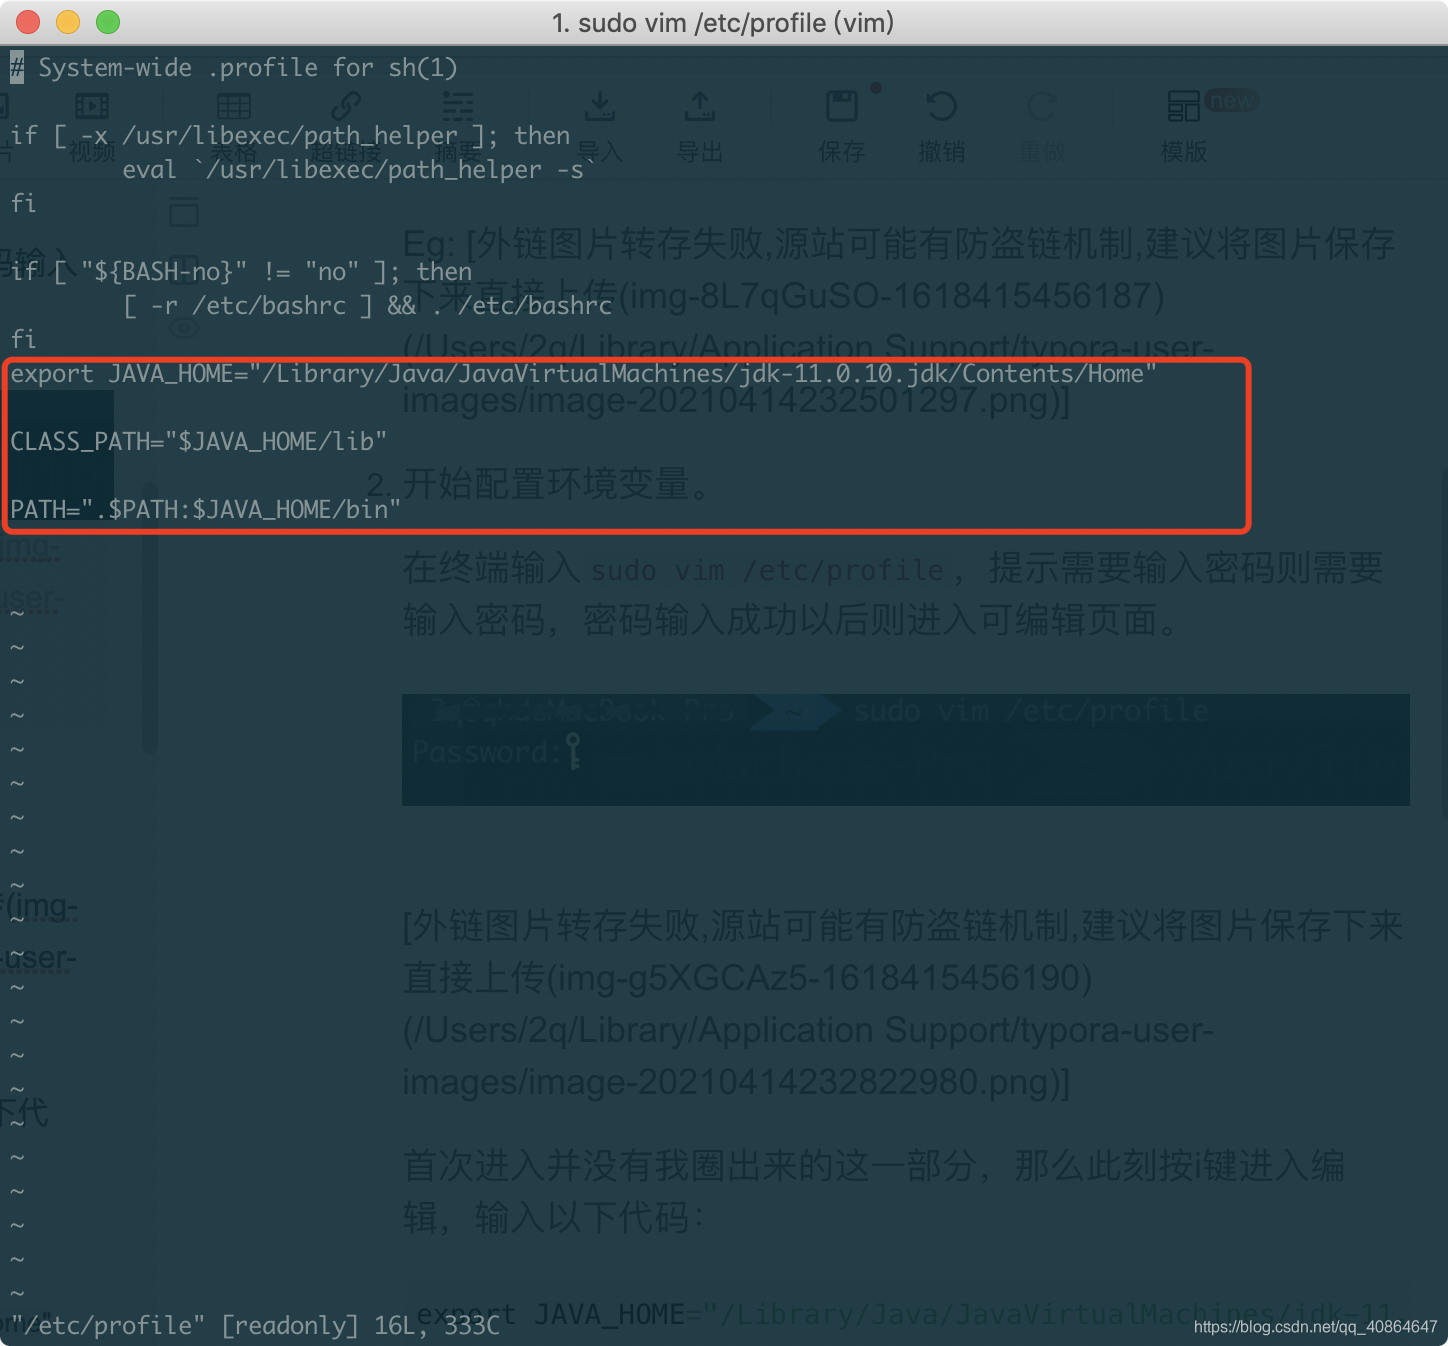The height and width of the screenshot is (1346, 1448).
Task: Zoom the terminal with the green button
Action: (x=108, y=22)
